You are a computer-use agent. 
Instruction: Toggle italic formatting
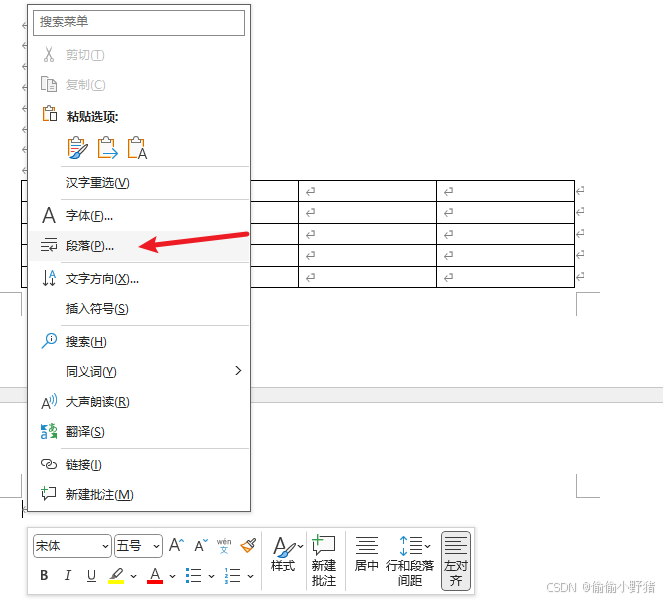68,576
